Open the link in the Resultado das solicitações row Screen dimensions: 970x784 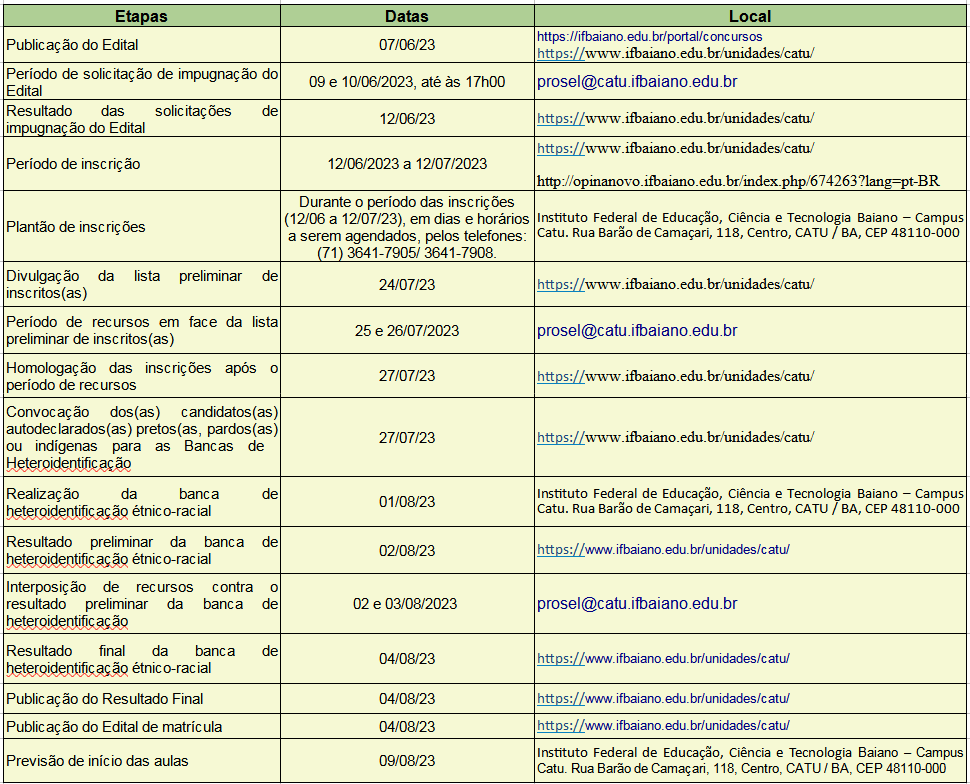675,118
